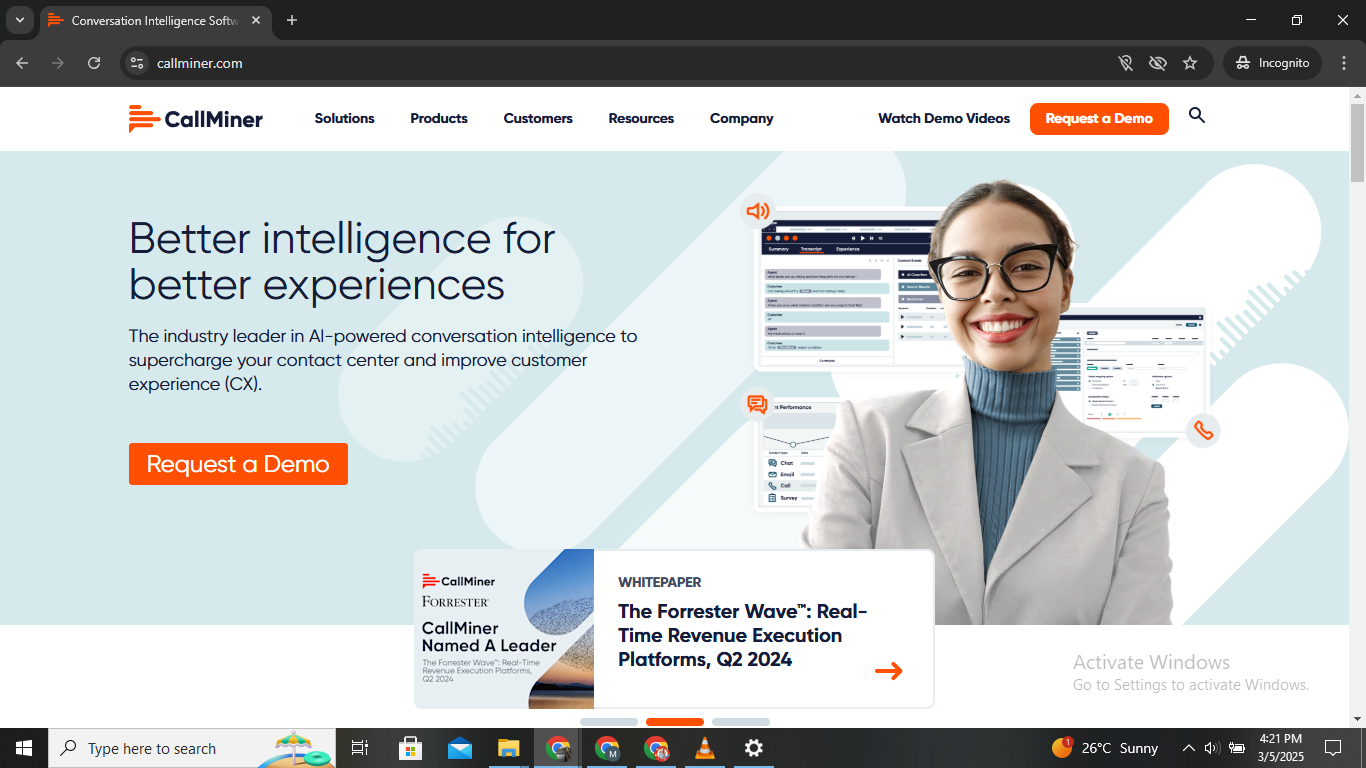Open the Forrester Wave whitepaper title link
1366x768 pixels.
pos(743,635)
